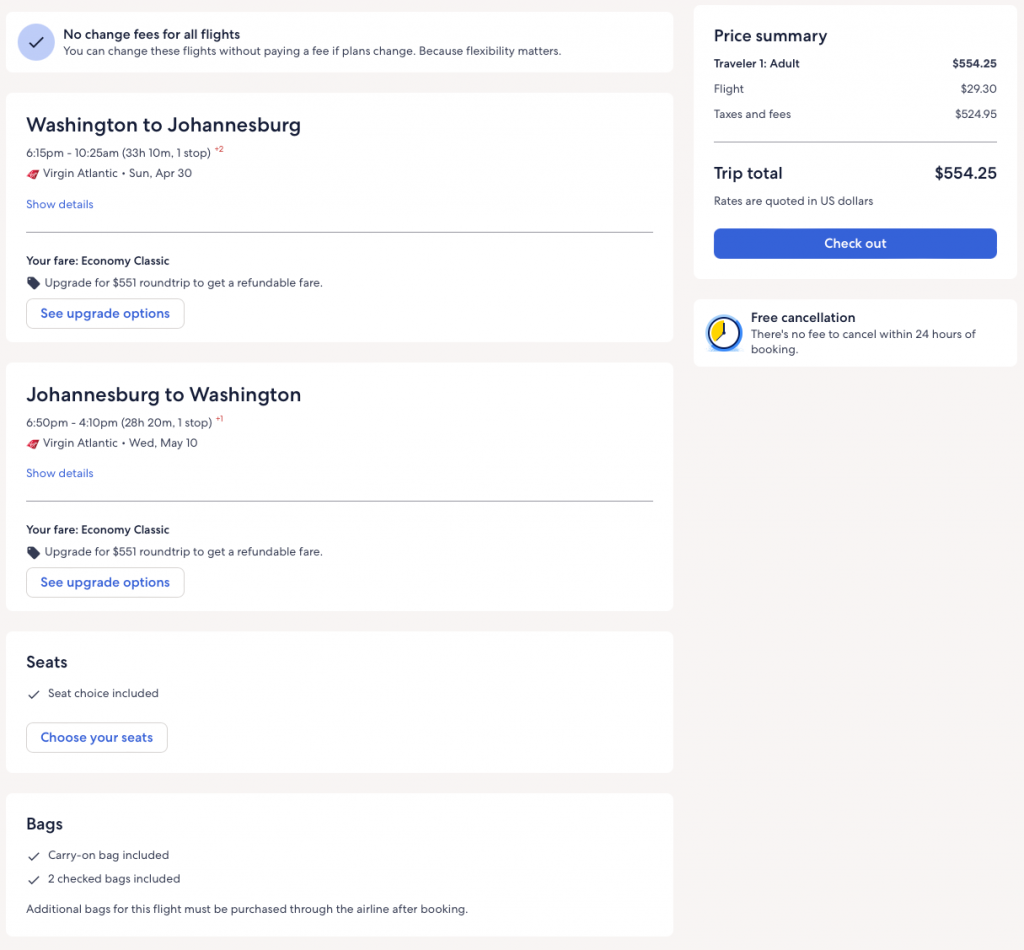The height and width of the screenshot is (950, 1024).
Task: Click the Taxes and fees amount $524.95
Action: 975,114
